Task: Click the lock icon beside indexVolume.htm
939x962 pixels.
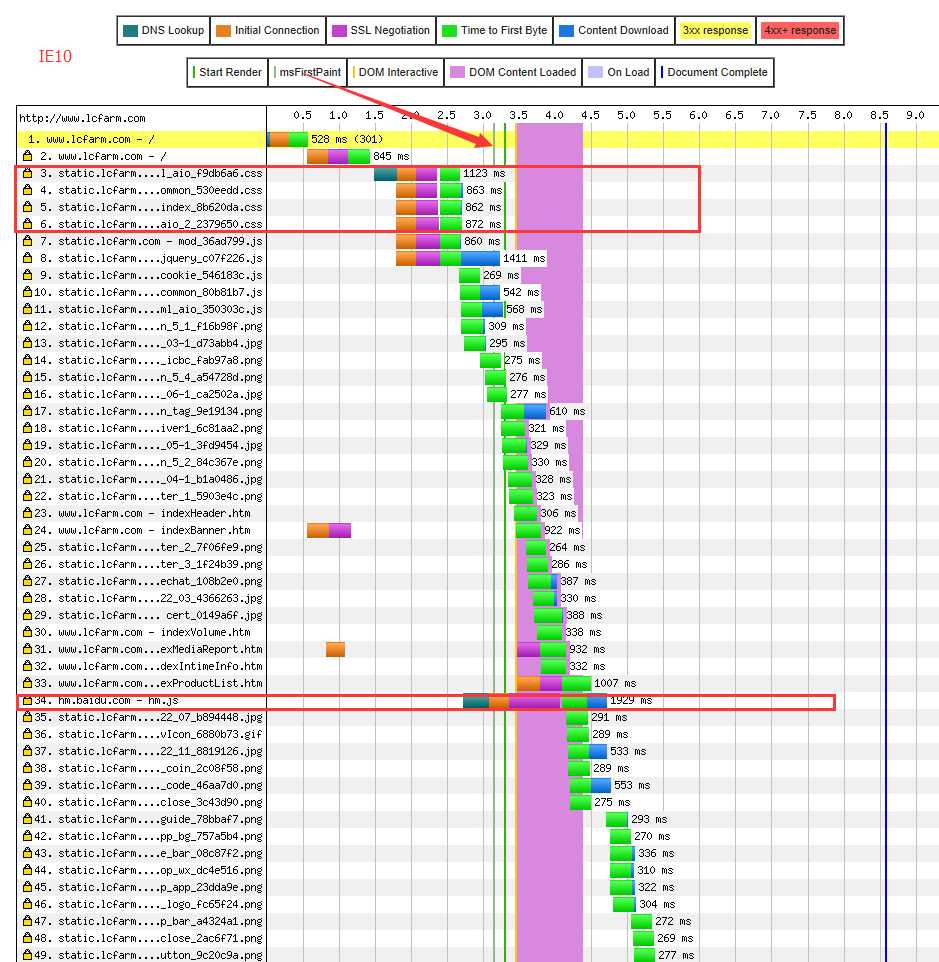Action: pos(27,632)
